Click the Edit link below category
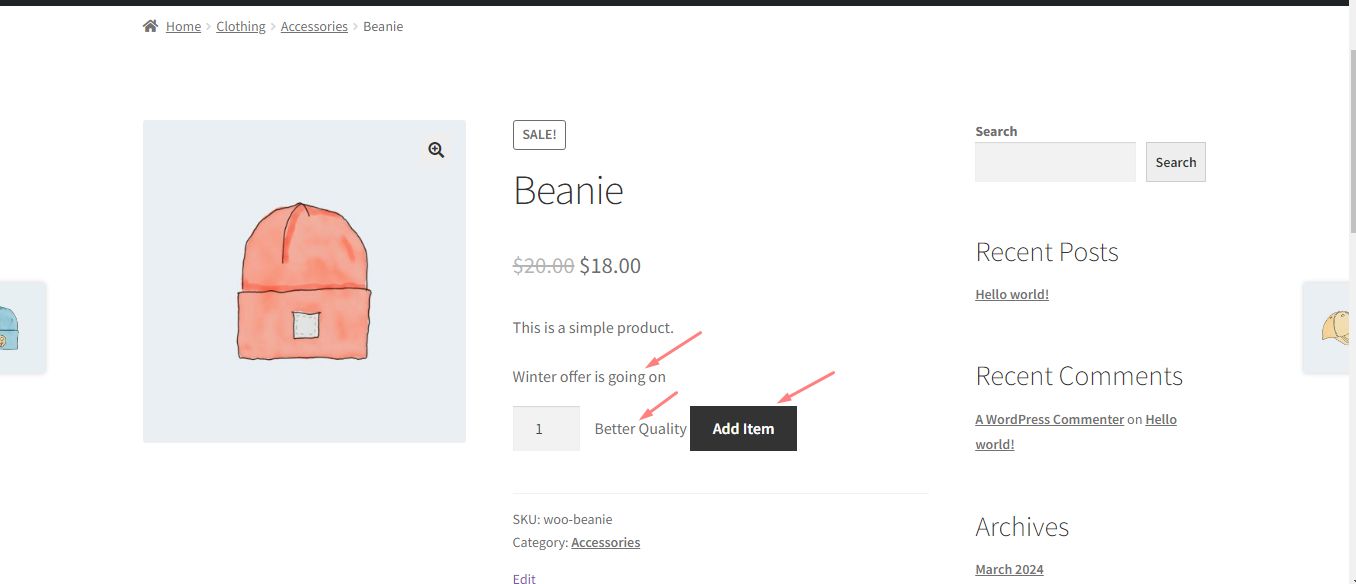 point(524,578)
